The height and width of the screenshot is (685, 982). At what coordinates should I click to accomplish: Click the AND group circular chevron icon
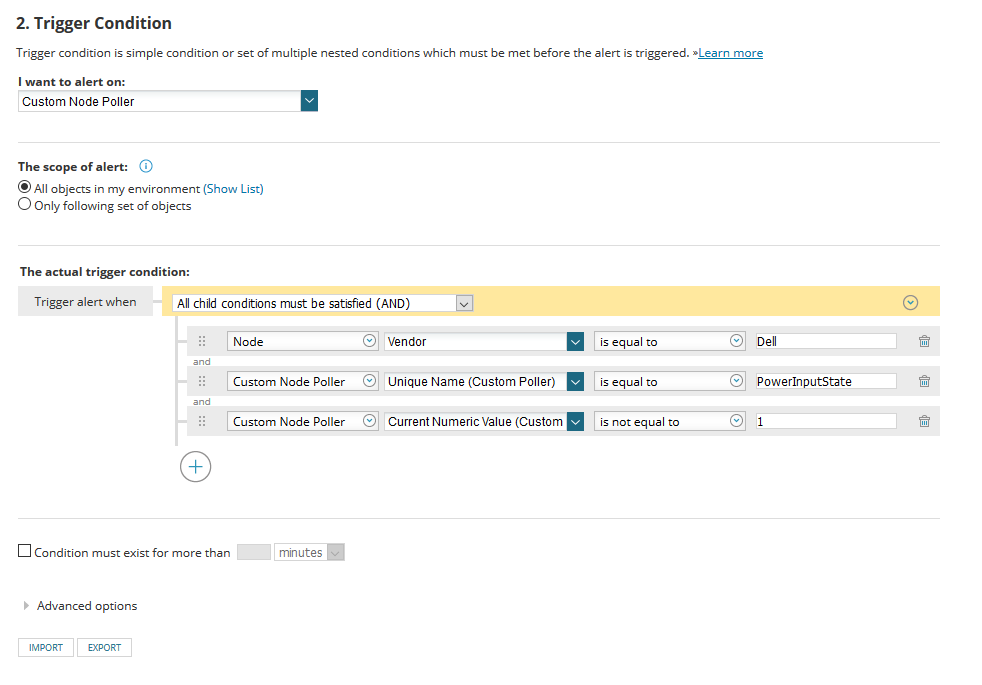coord(909,301)
